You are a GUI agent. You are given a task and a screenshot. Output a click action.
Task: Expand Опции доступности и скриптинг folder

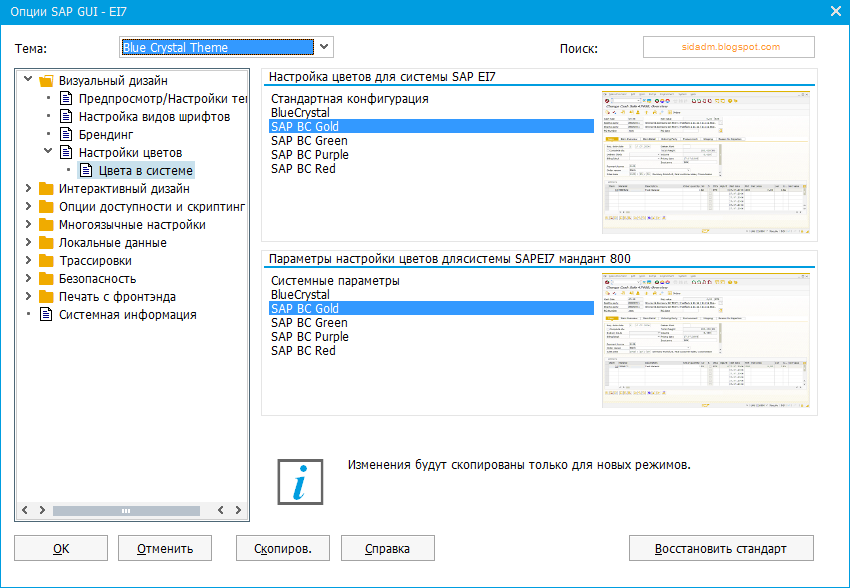pyautogui.click(x=28, y=206)
